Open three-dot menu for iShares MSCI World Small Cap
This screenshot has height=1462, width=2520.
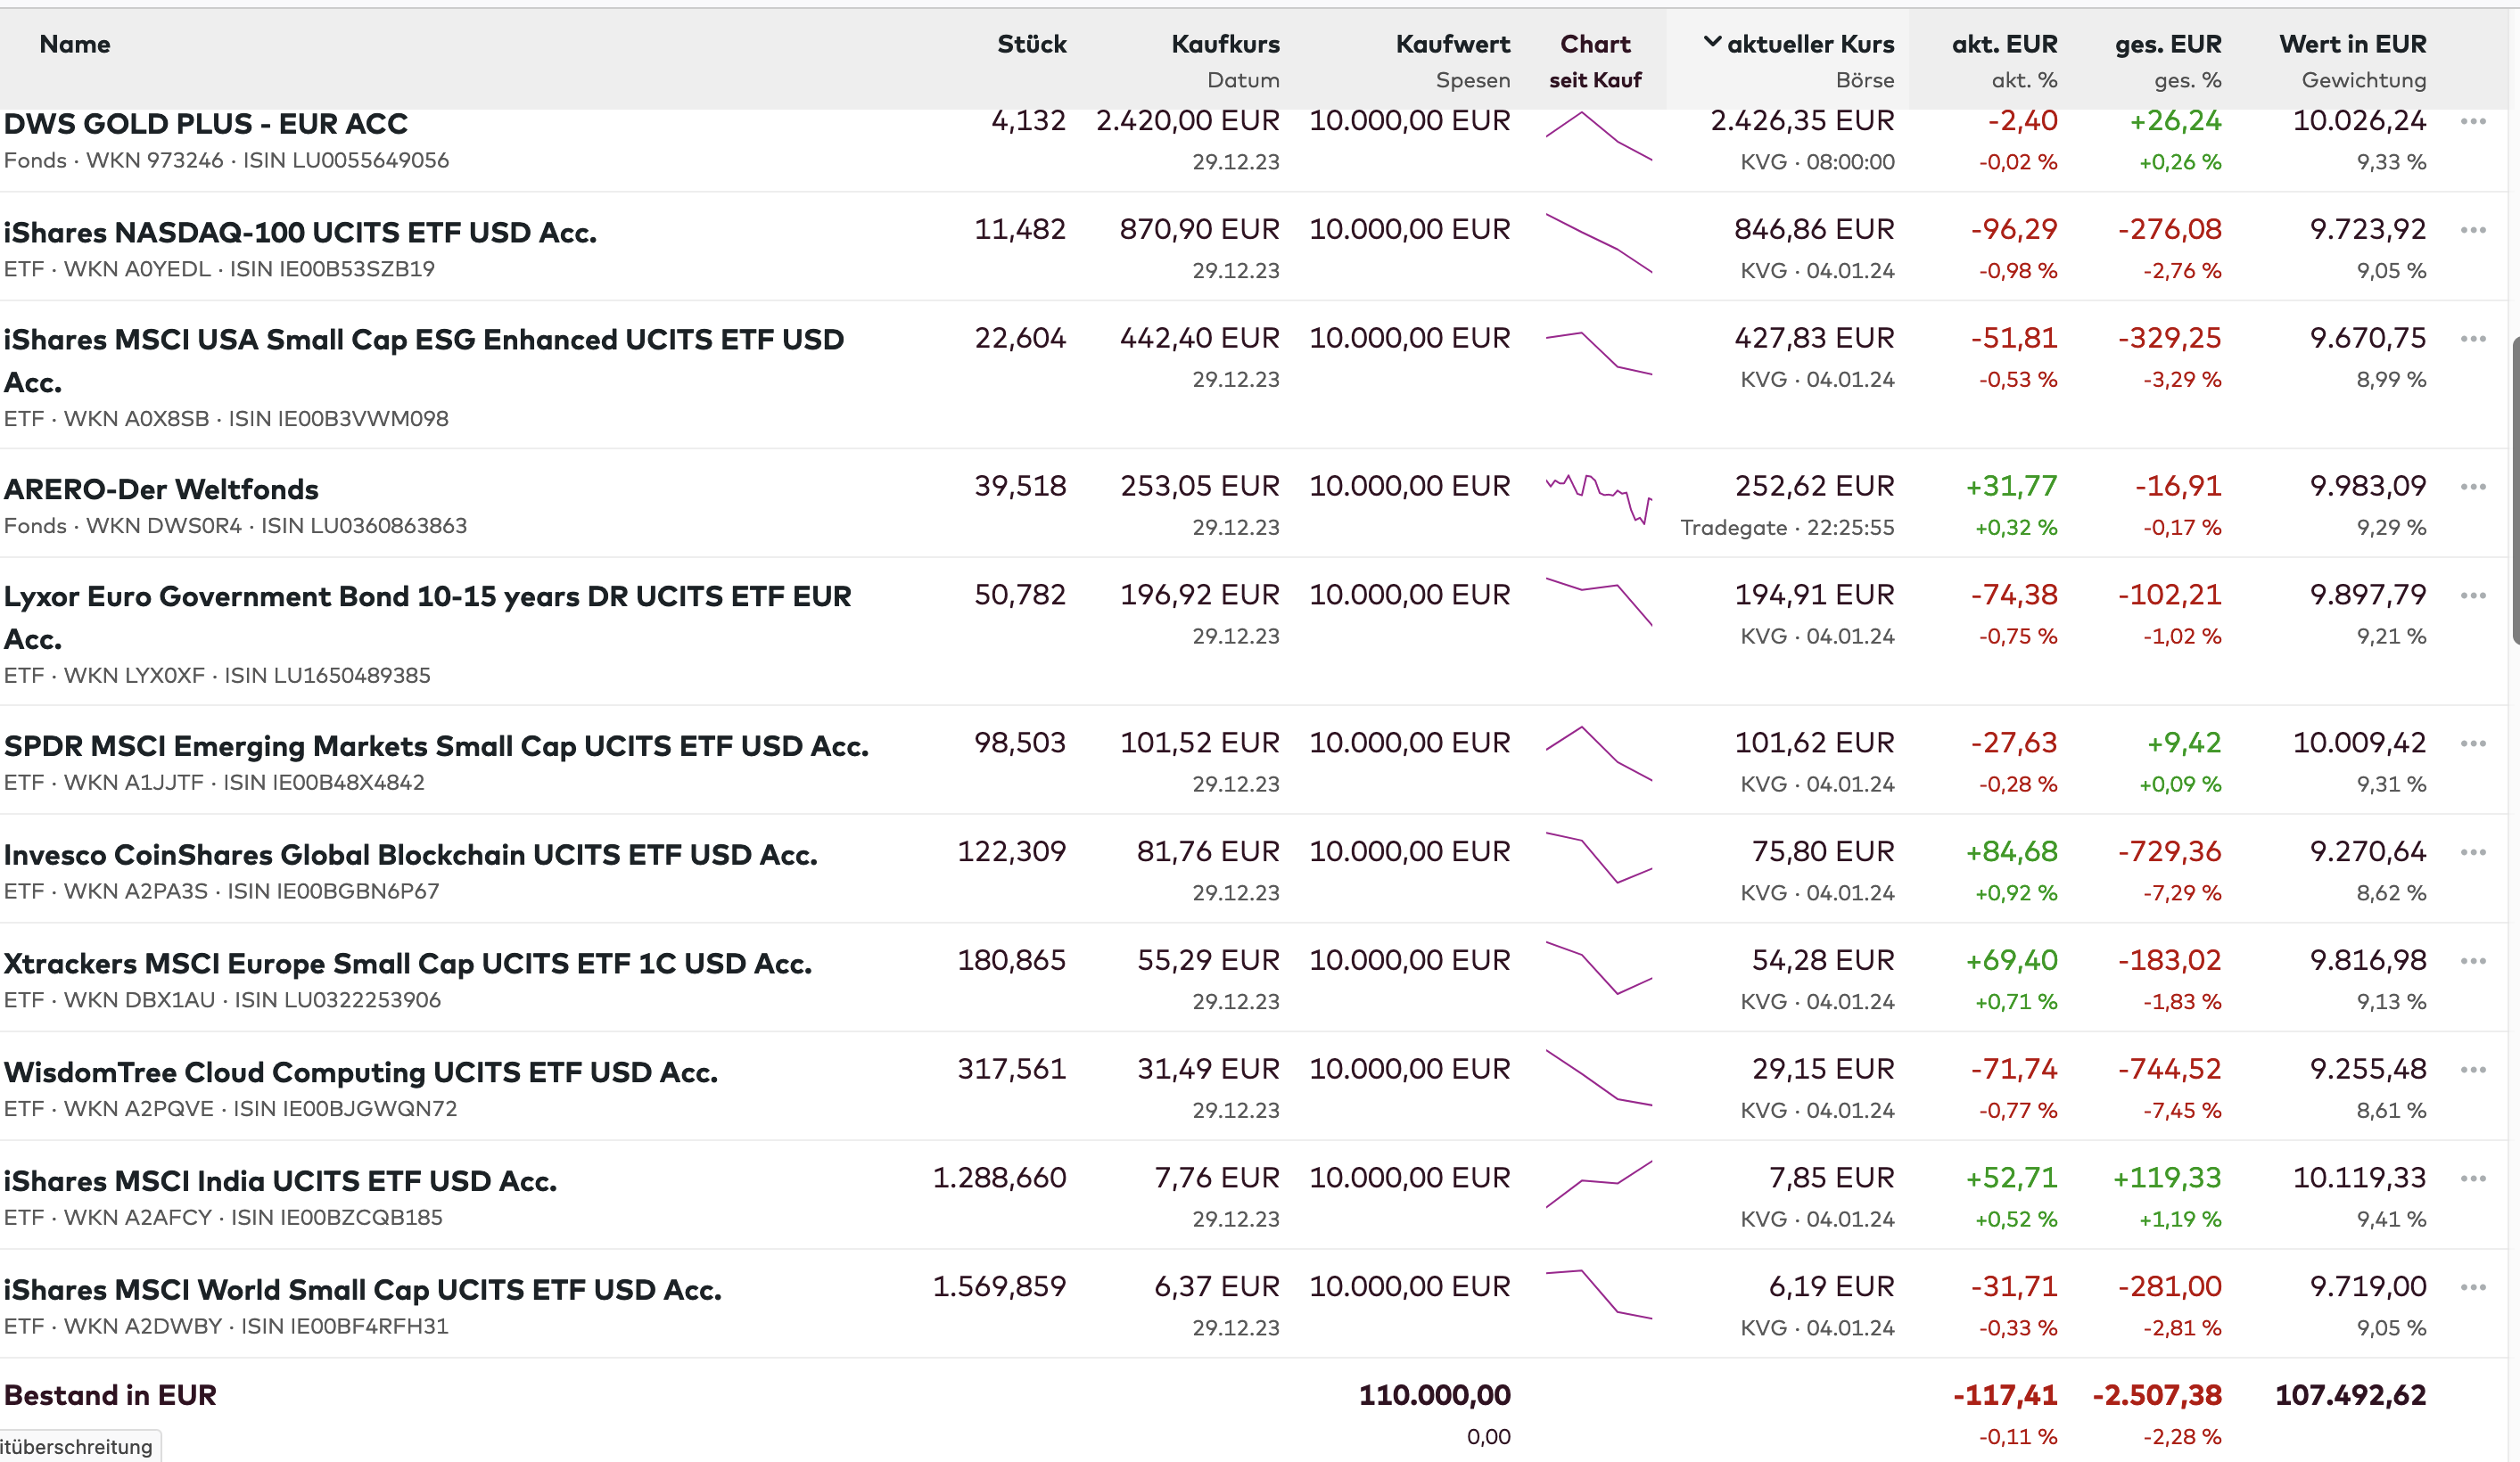[x=2473, y=1288]
